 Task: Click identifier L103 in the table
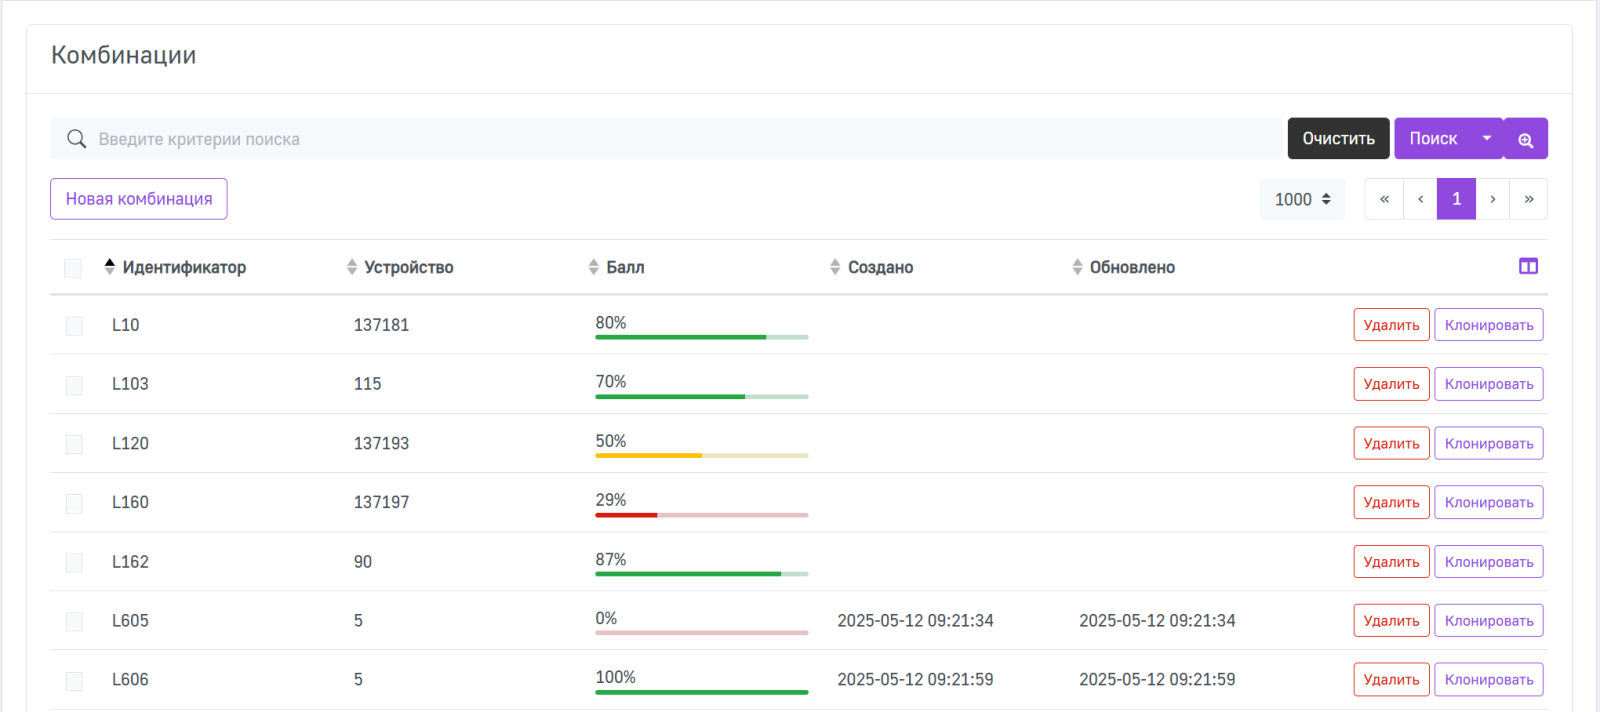coord(130,384)
